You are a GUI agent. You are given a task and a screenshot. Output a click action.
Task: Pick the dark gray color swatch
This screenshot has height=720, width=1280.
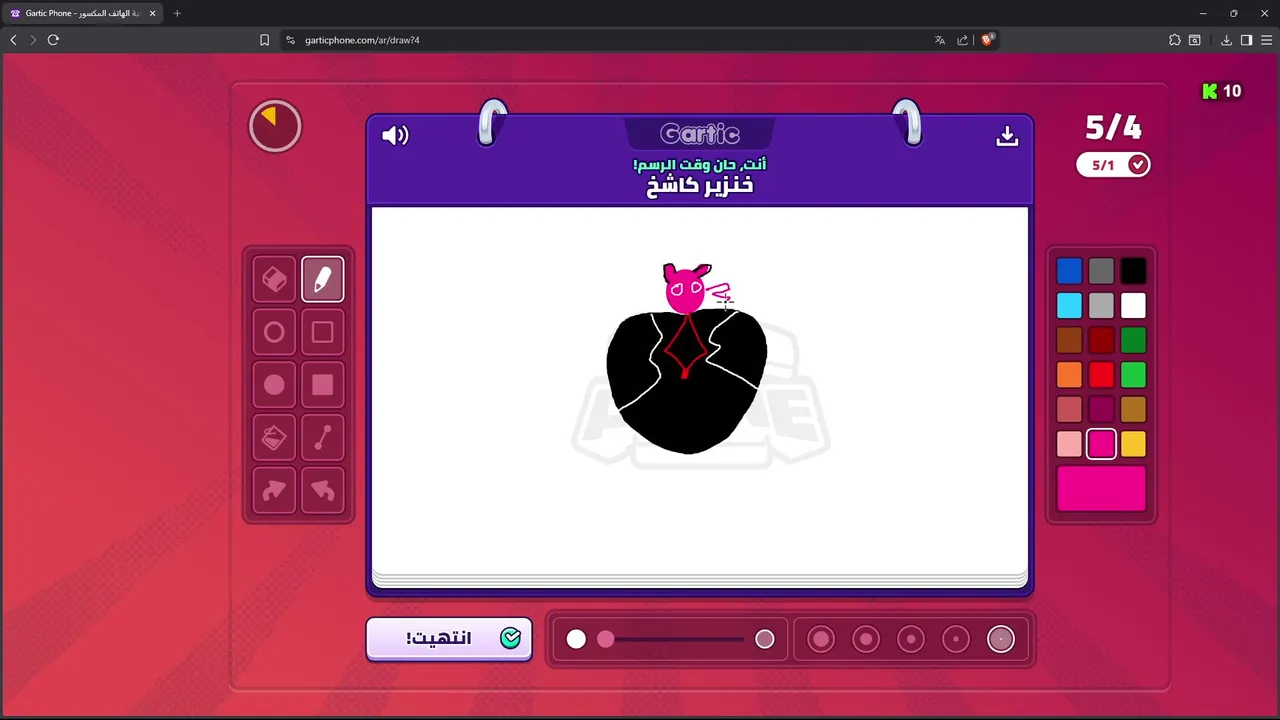click(1101, 271)
